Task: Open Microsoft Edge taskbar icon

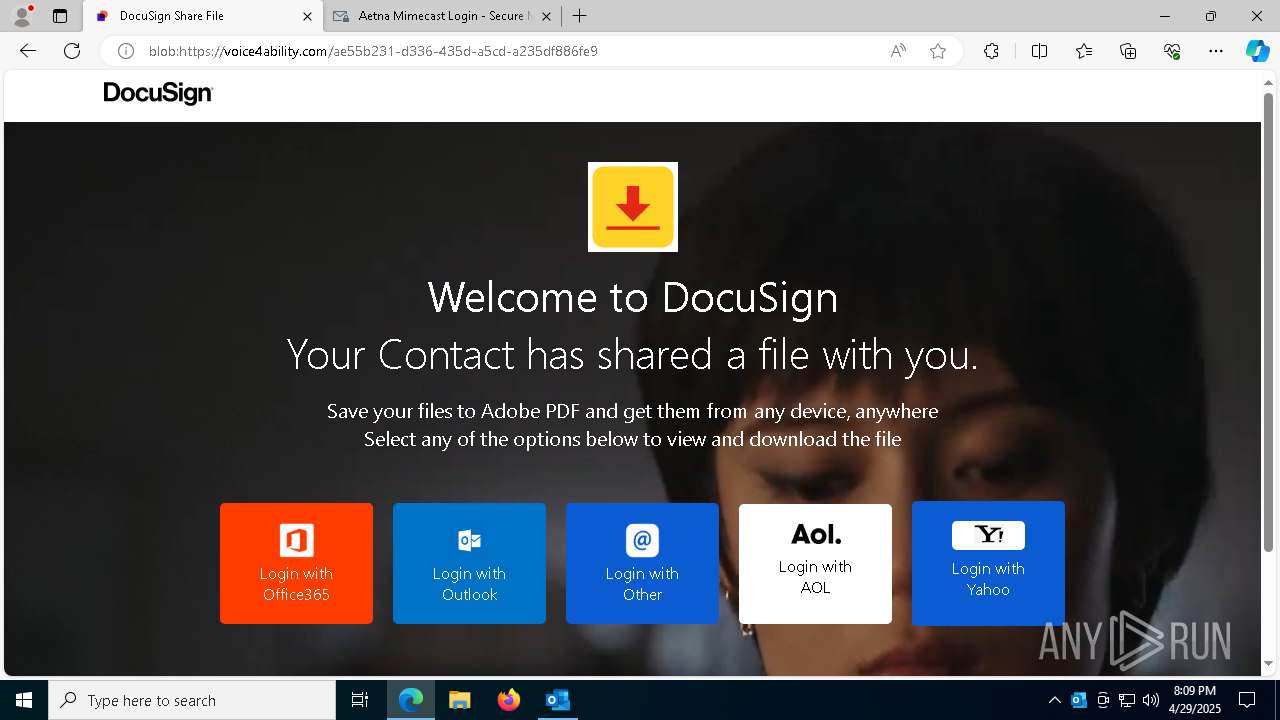Action: click(x=411, y=700)
